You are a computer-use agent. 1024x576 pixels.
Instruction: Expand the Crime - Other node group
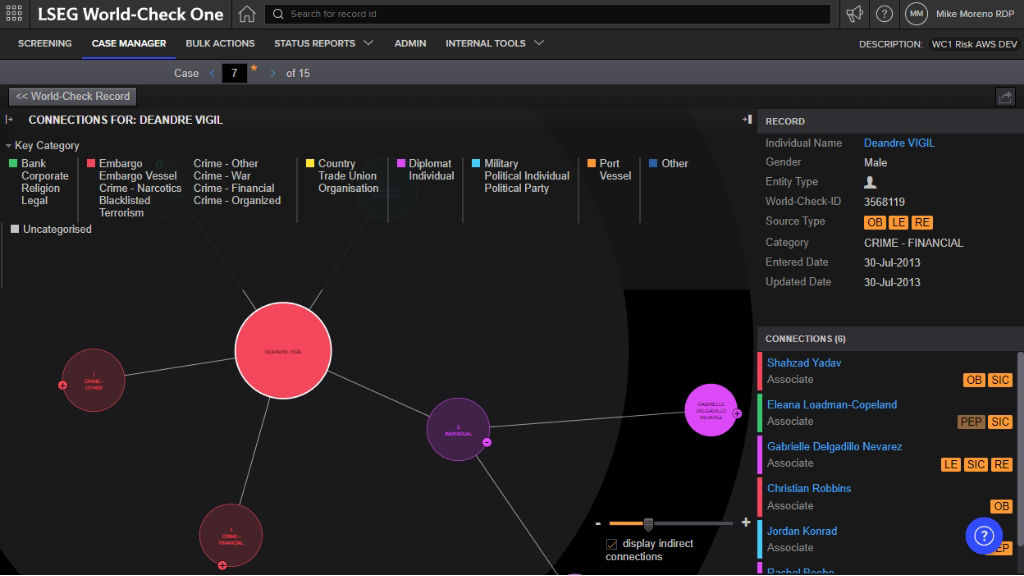(63, 385)
